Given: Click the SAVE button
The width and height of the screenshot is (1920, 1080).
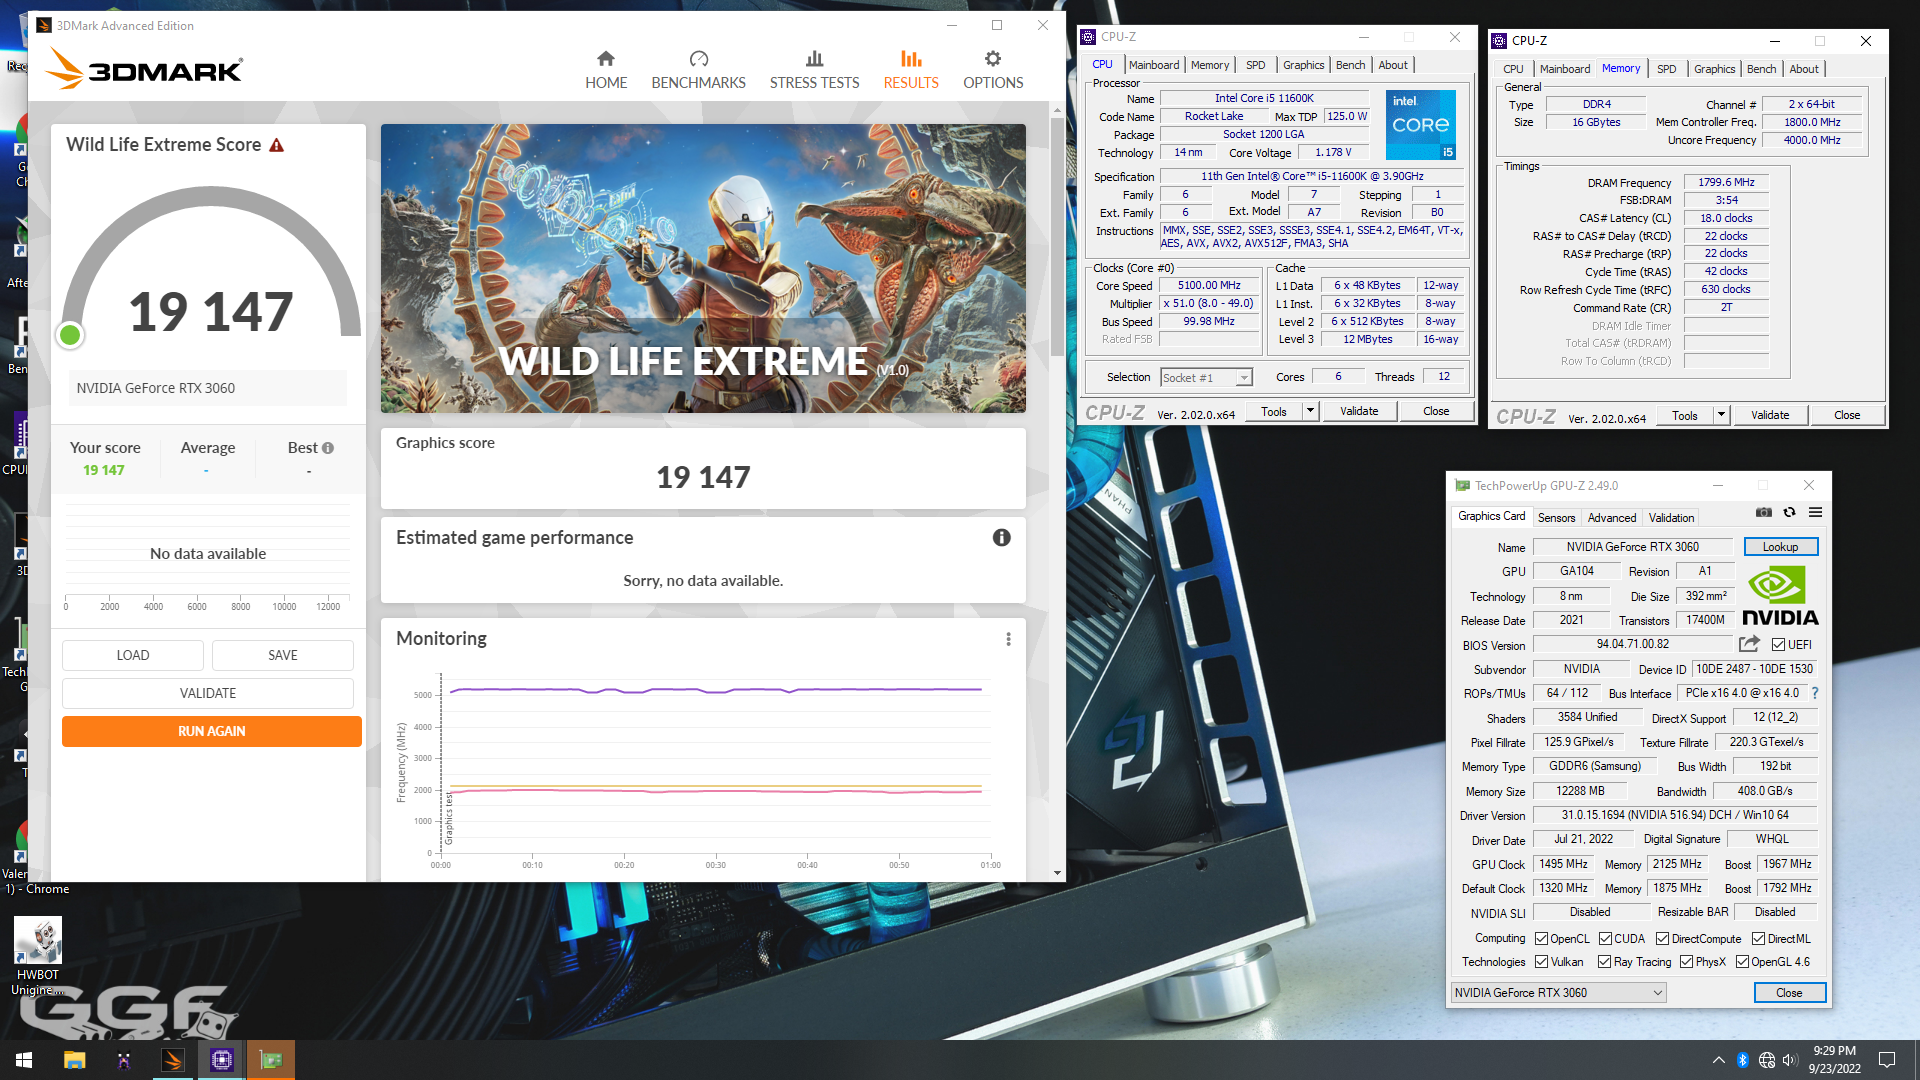Looking at the screenshot, I should click(x=283, y=655).
